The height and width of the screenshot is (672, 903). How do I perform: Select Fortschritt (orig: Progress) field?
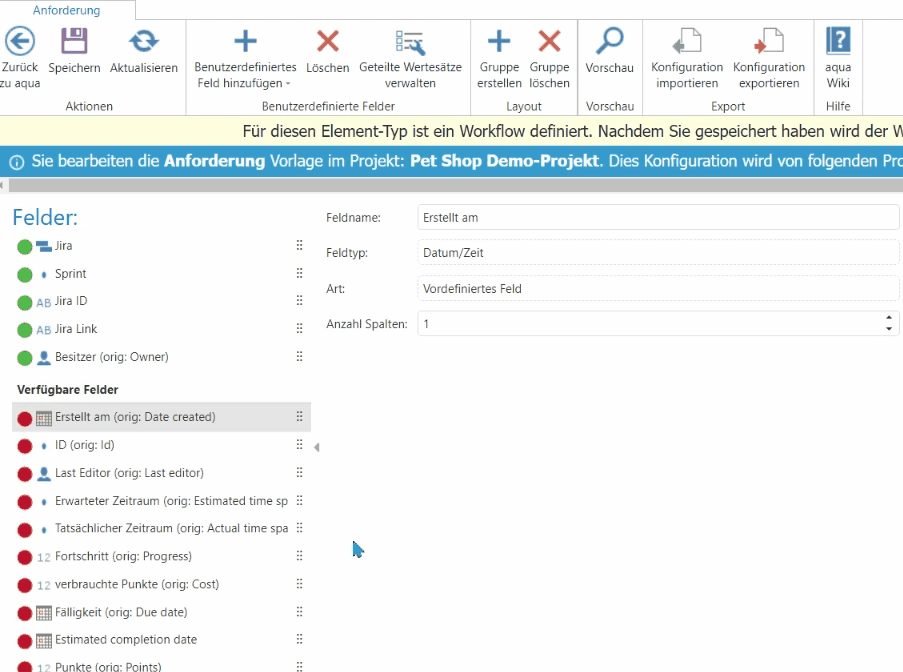coord(123,556)
